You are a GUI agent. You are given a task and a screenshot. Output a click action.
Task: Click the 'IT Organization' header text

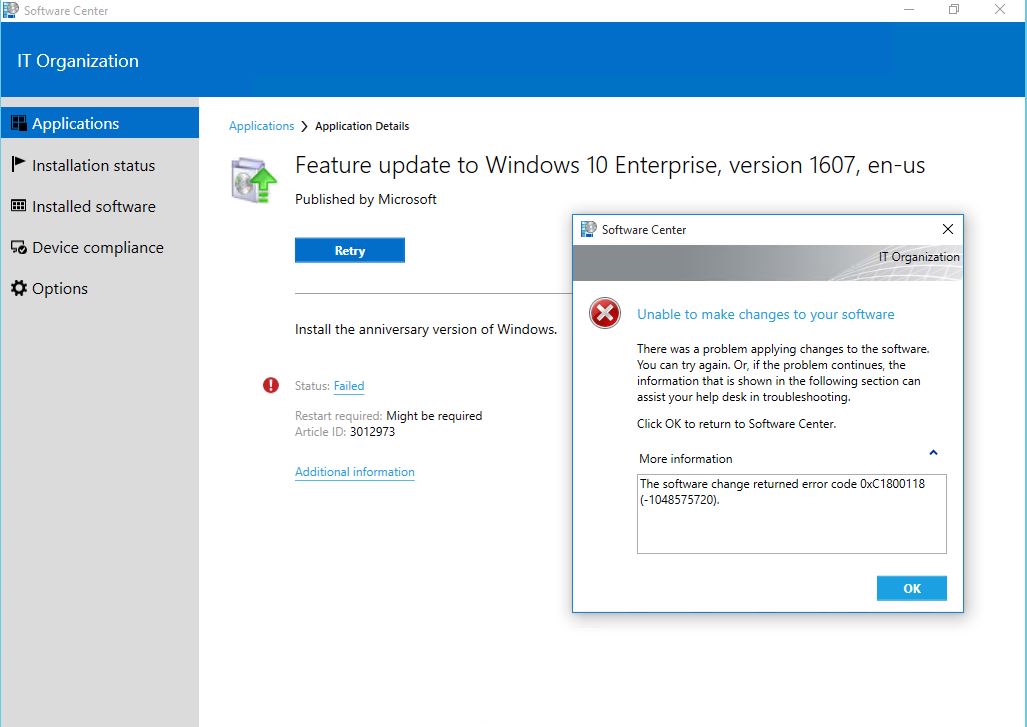pos(78,61)
